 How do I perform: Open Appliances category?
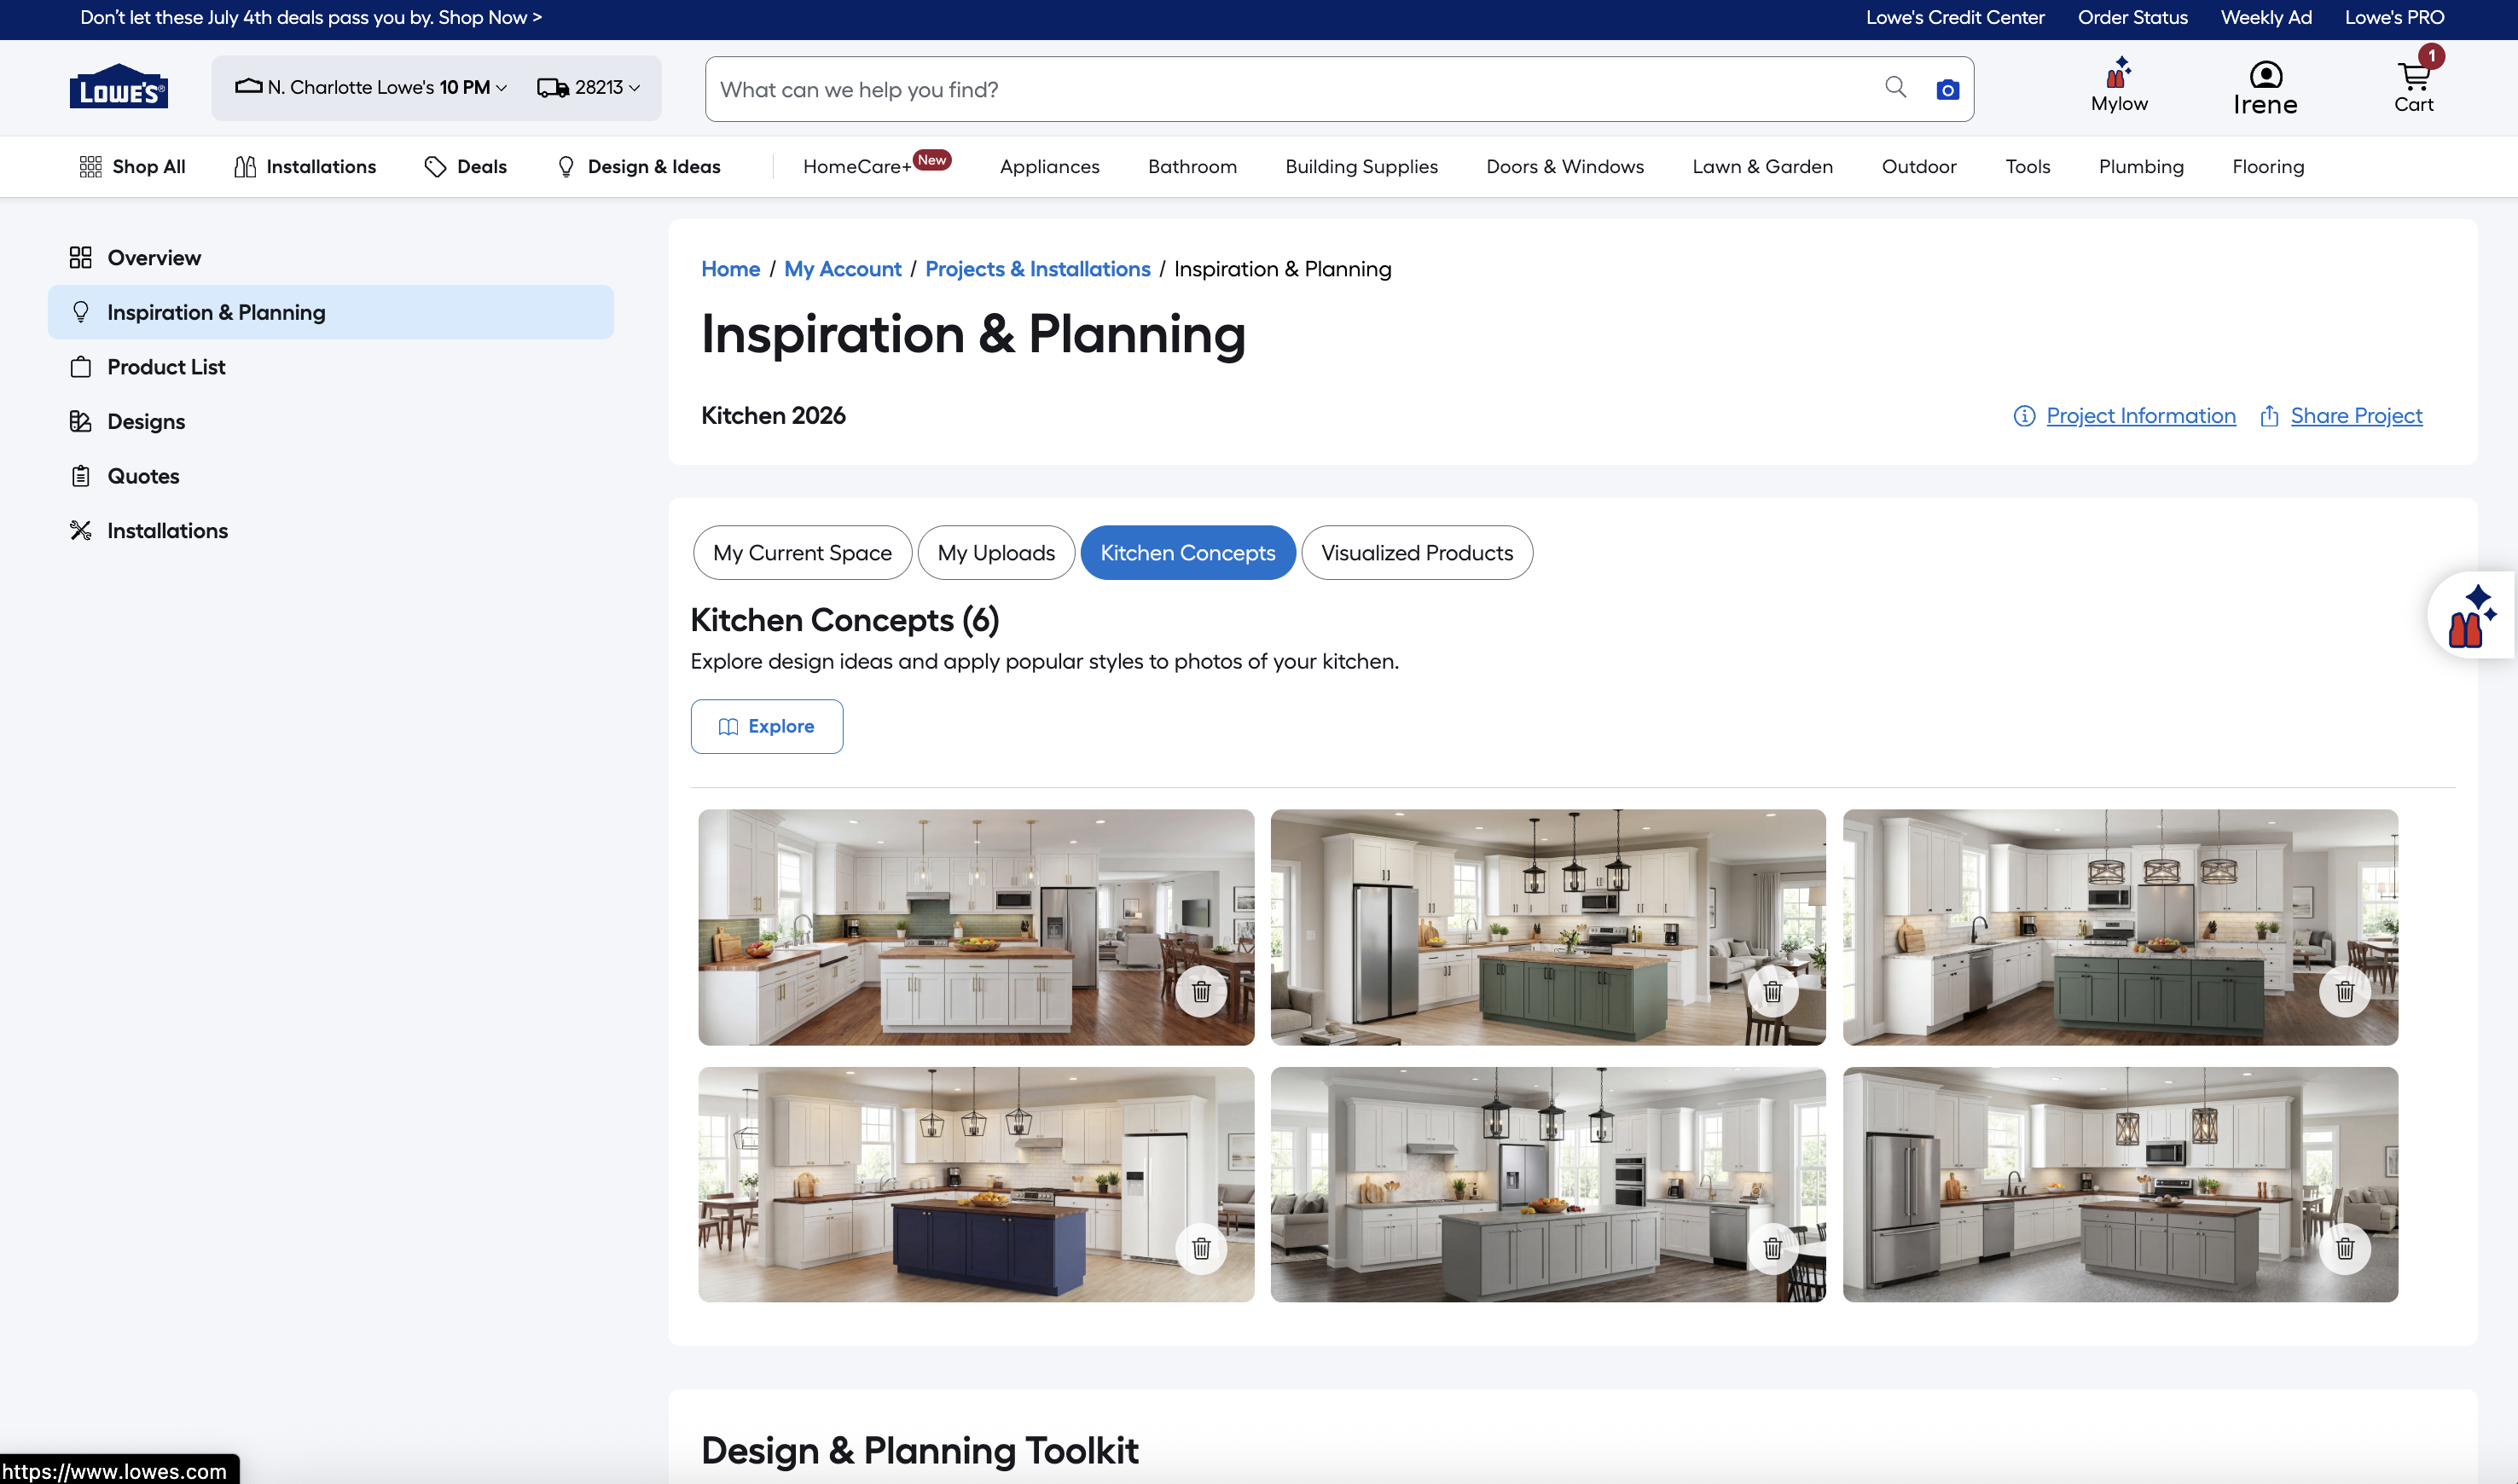click(1049, 167)
